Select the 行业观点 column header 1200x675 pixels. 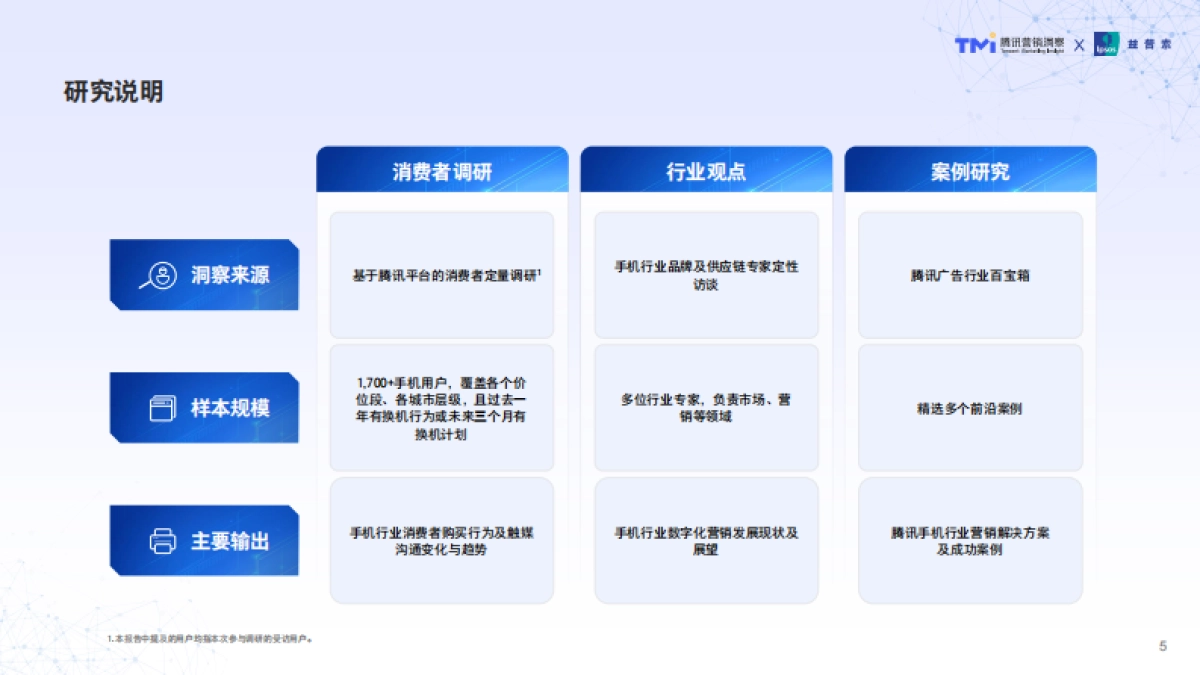pyautogui.click(x=706, y=169)
